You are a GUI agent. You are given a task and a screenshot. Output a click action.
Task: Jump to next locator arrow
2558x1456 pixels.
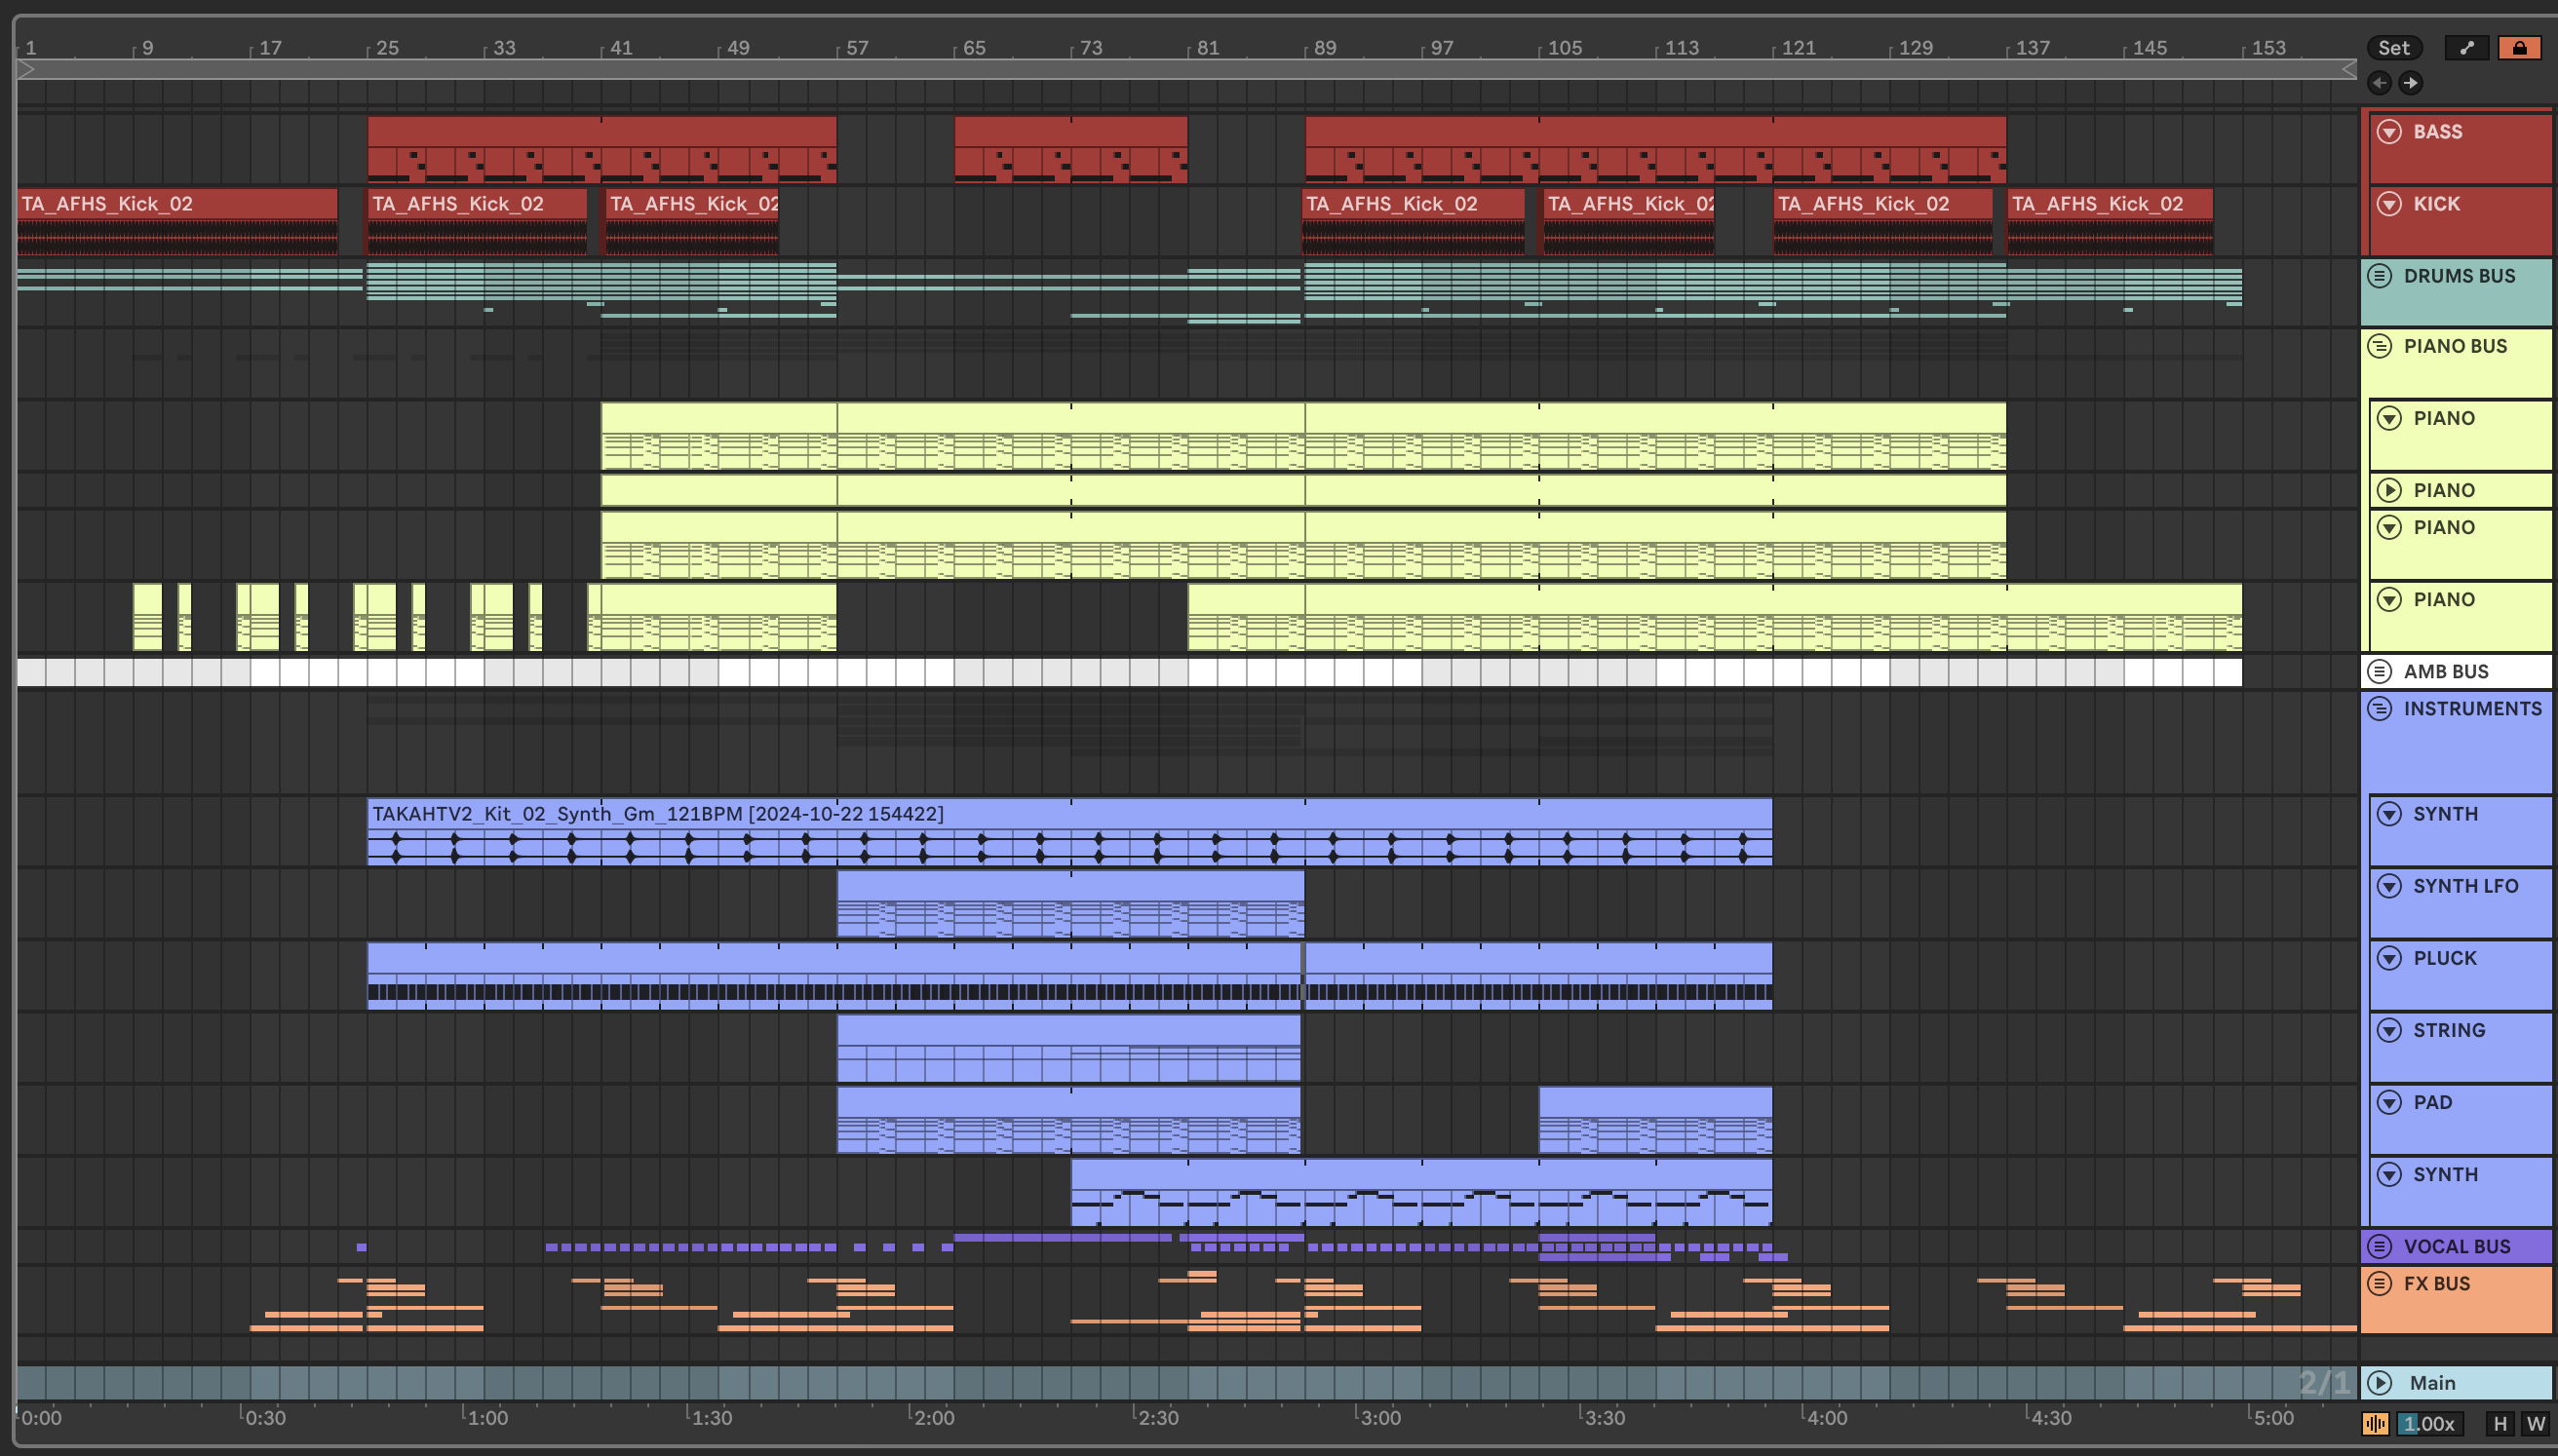tap(2410, 83)
